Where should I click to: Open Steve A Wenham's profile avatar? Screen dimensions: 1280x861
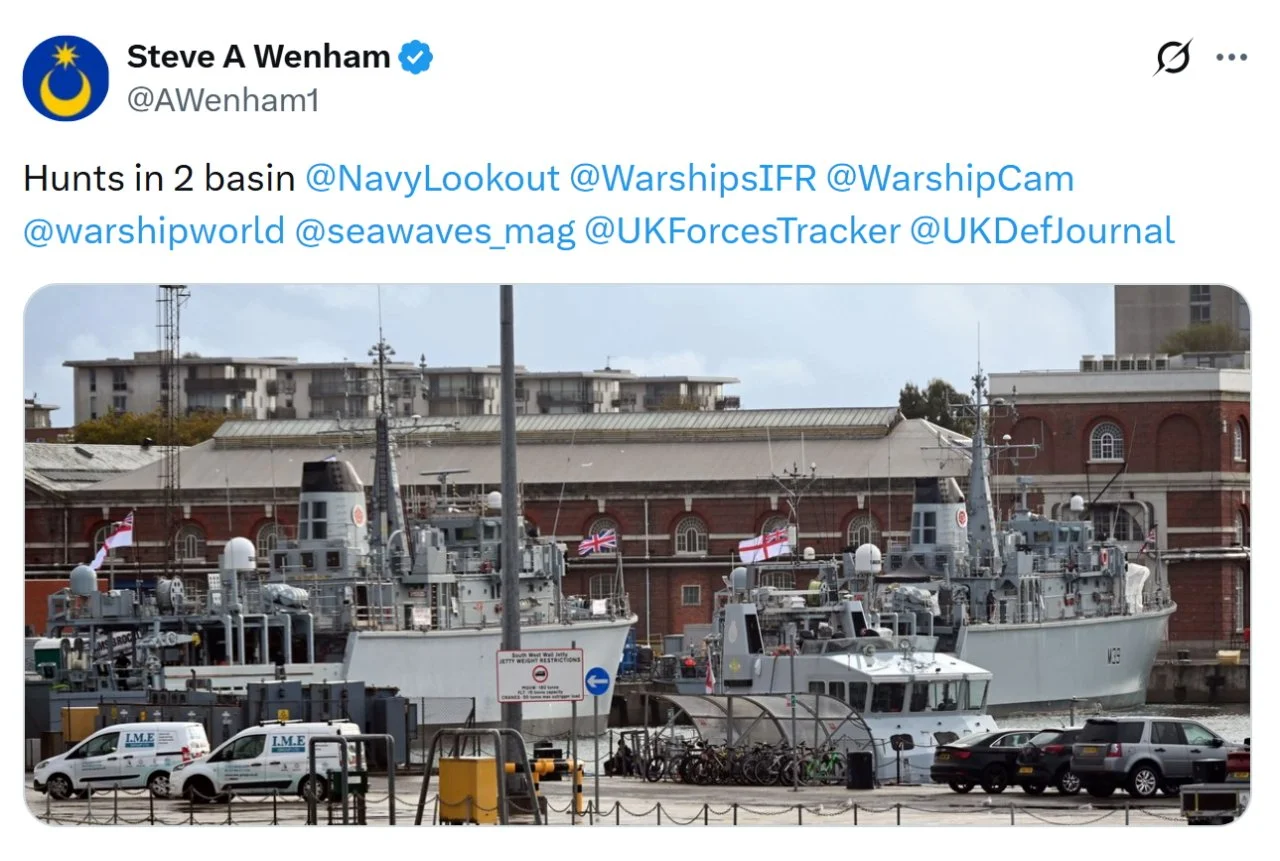pyautogui.click(x=66, y=78)
